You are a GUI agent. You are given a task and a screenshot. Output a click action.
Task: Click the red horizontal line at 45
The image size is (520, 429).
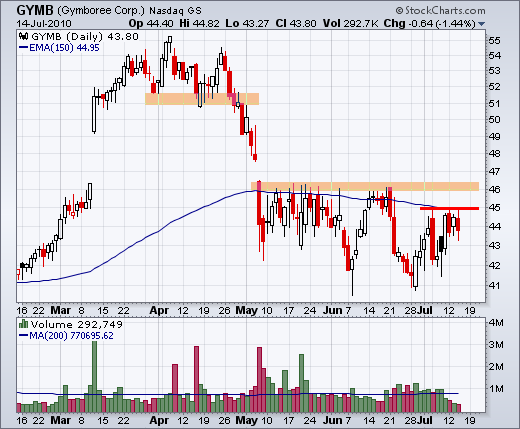[449, 209]
